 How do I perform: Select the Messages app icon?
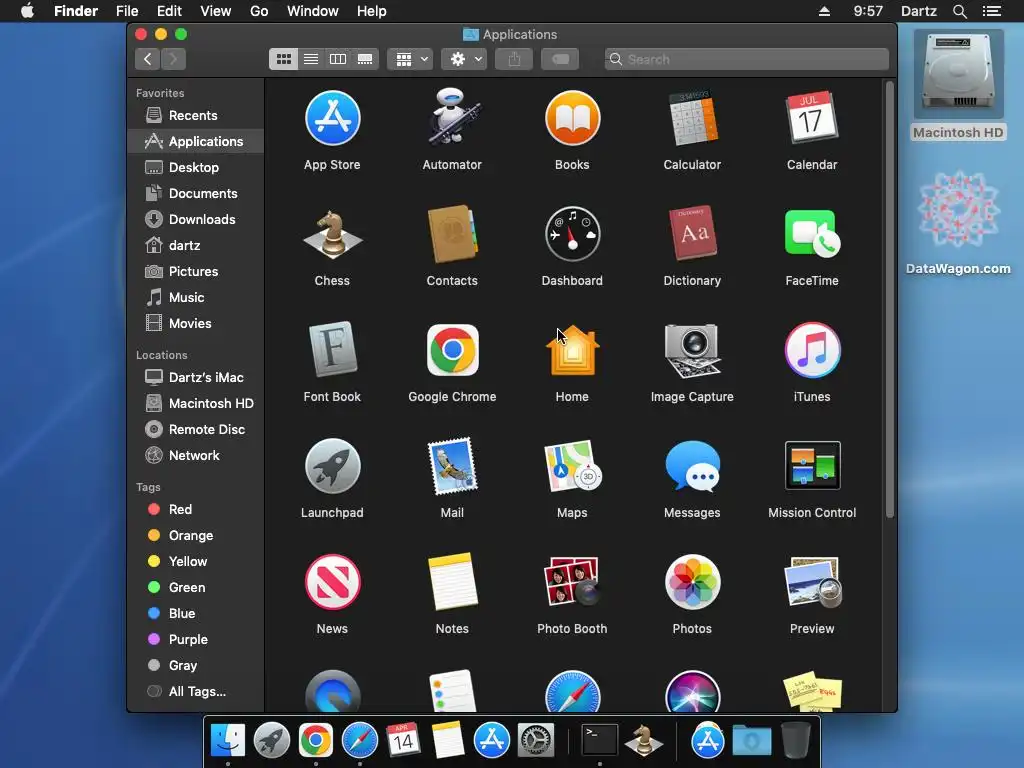pyautogui.click(x=692, y=466)
